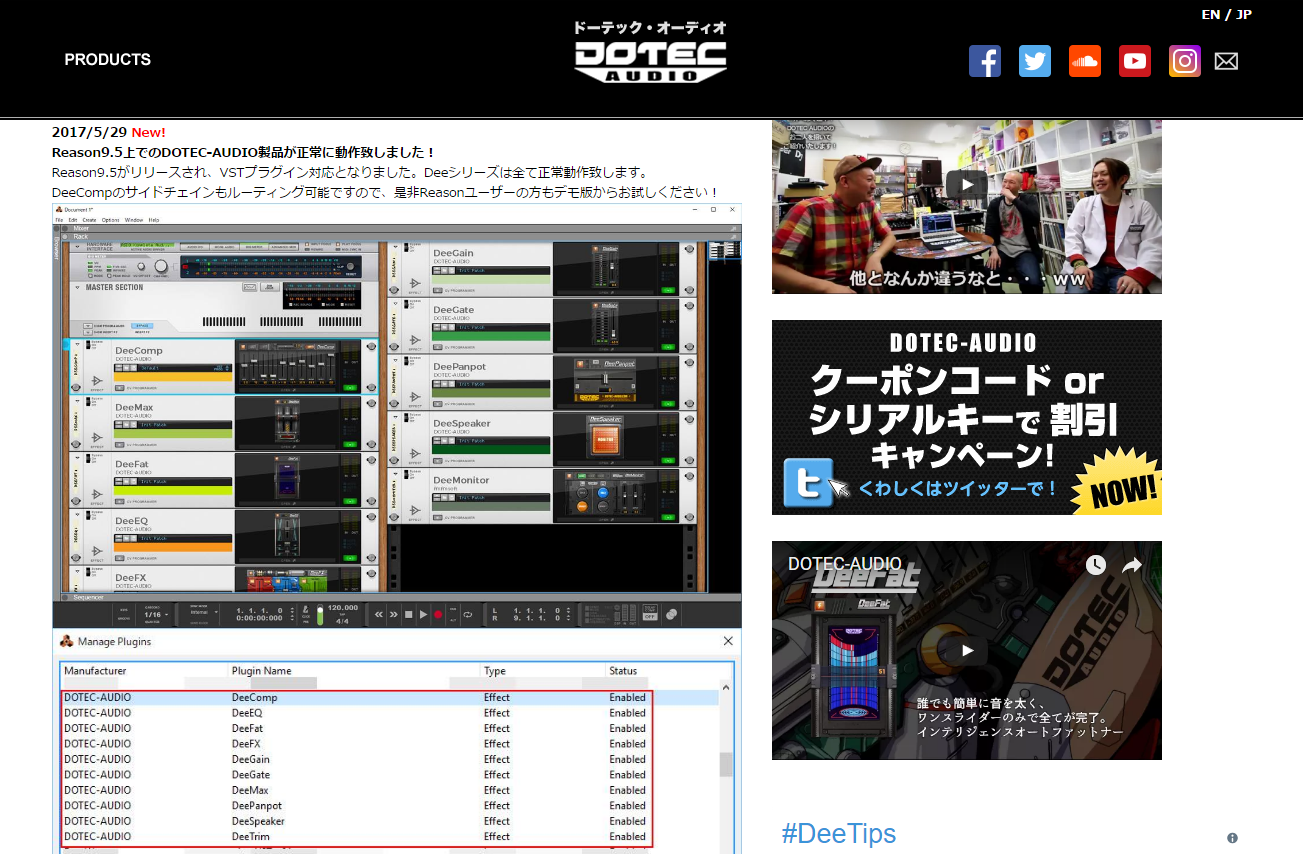This screenshot has width=1303, height=854.
Task: Click the Status column header
Action: [x=623, y=670]
